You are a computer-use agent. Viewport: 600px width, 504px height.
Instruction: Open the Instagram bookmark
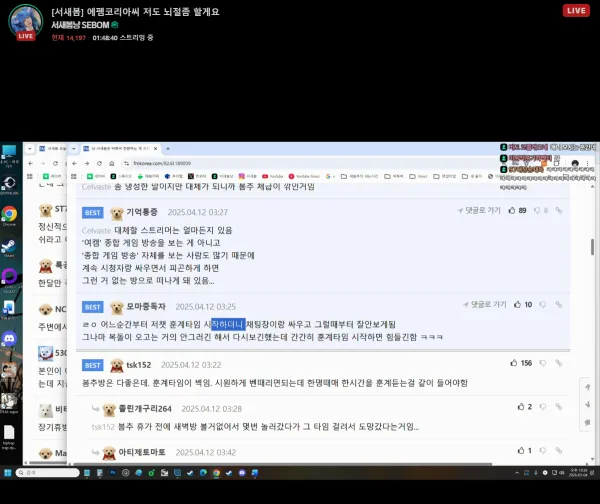(247, 176)
